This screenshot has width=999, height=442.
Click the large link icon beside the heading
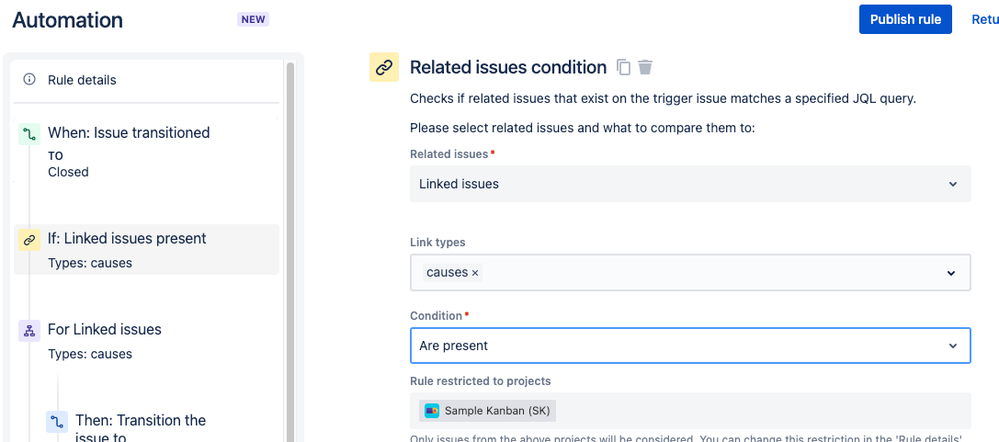(384, 67)
